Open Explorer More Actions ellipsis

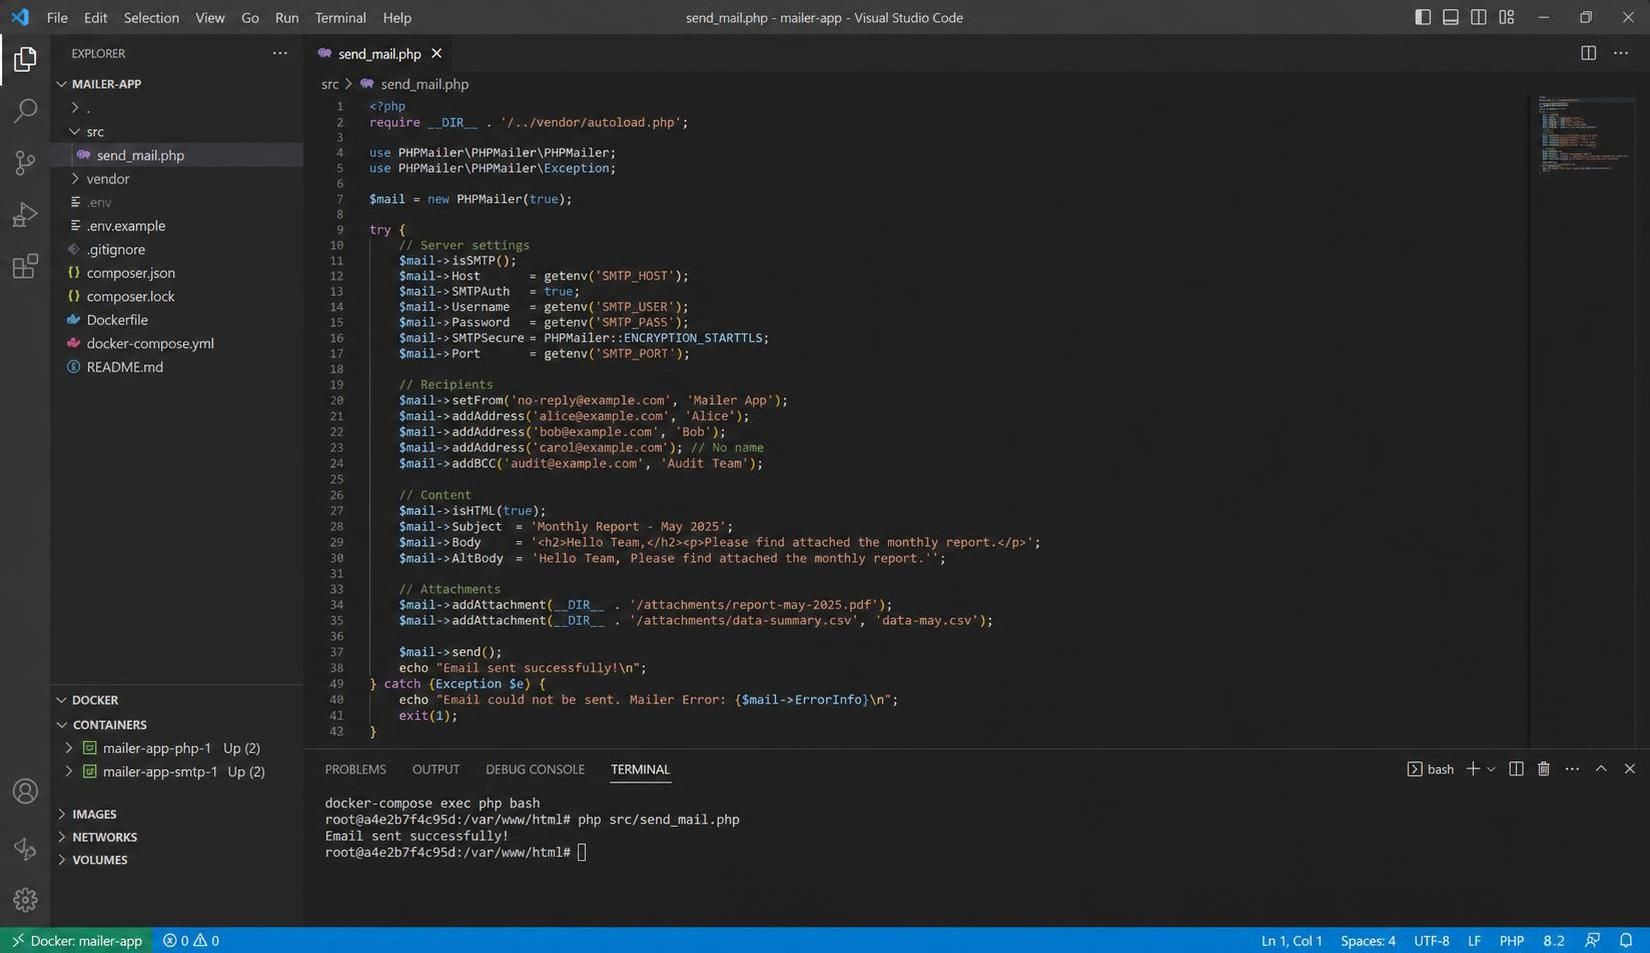pyautogui.click(x=280, y=53)
